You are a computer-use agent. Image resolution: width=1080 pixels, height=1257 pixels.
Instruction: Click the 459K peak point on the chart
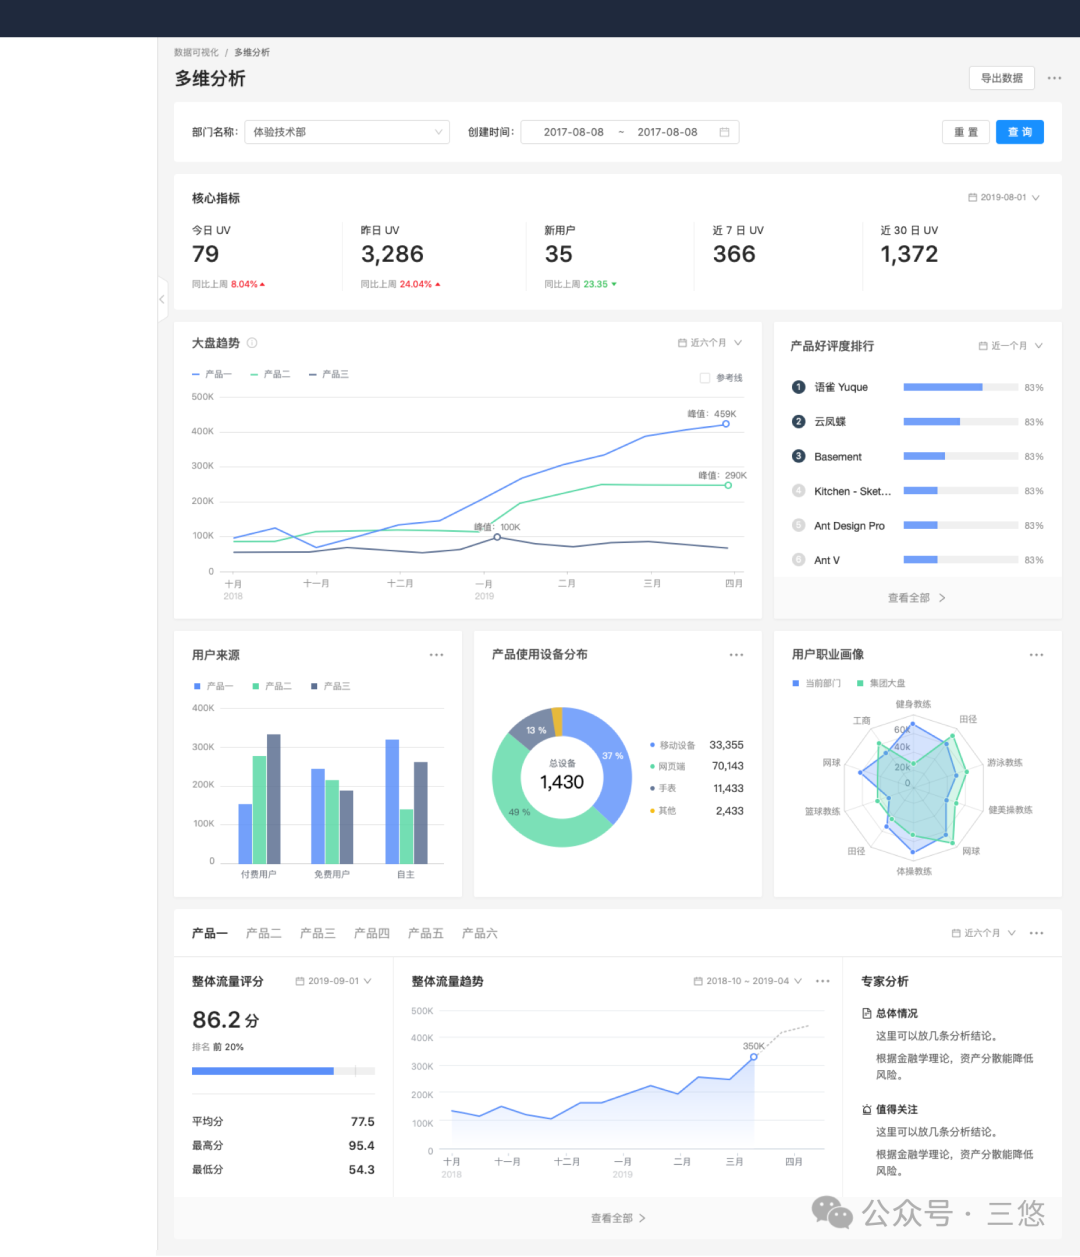coord(726,424)
